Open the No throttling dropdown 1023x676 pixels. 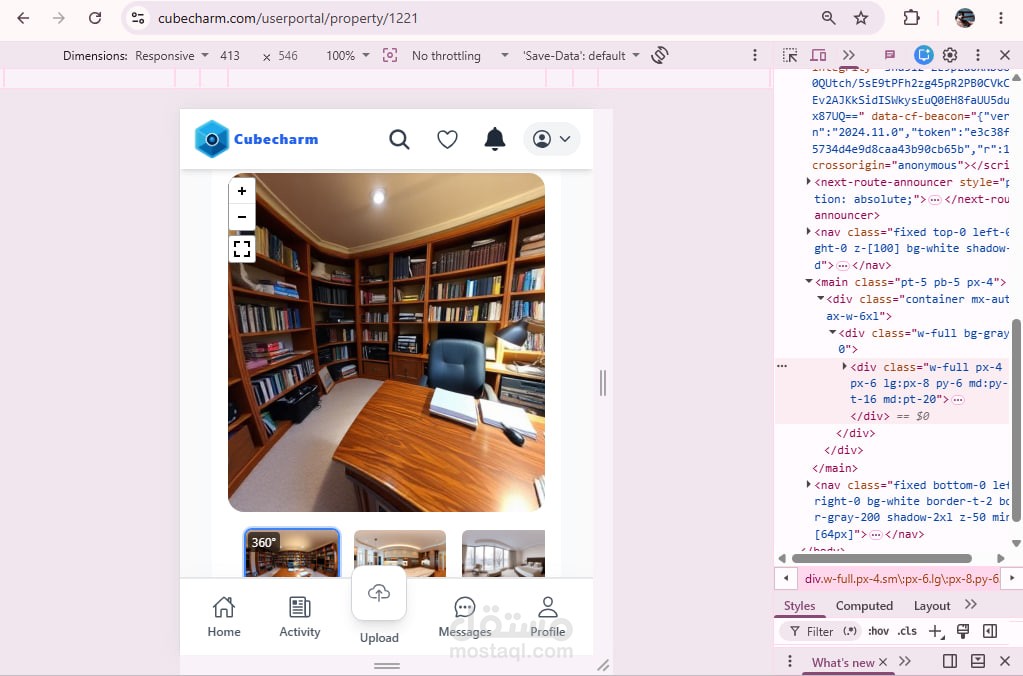(x=460, y=55)
